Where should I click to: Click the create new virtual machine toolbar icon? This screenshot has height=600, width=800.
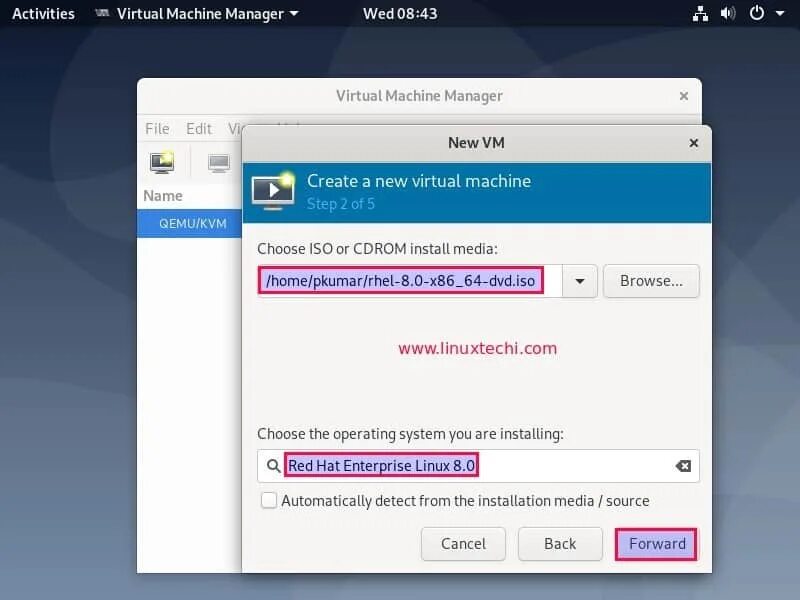[x=162, y=163]
